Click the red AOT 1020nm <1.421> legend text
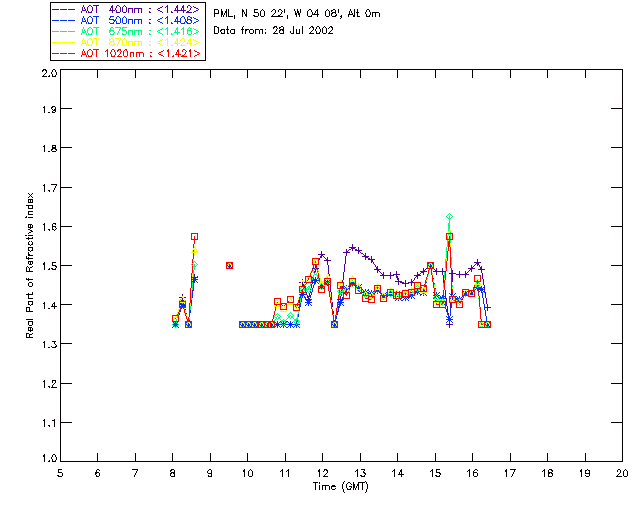The height and width of the screenshot is (512, 640). click(x=140, y=53)
